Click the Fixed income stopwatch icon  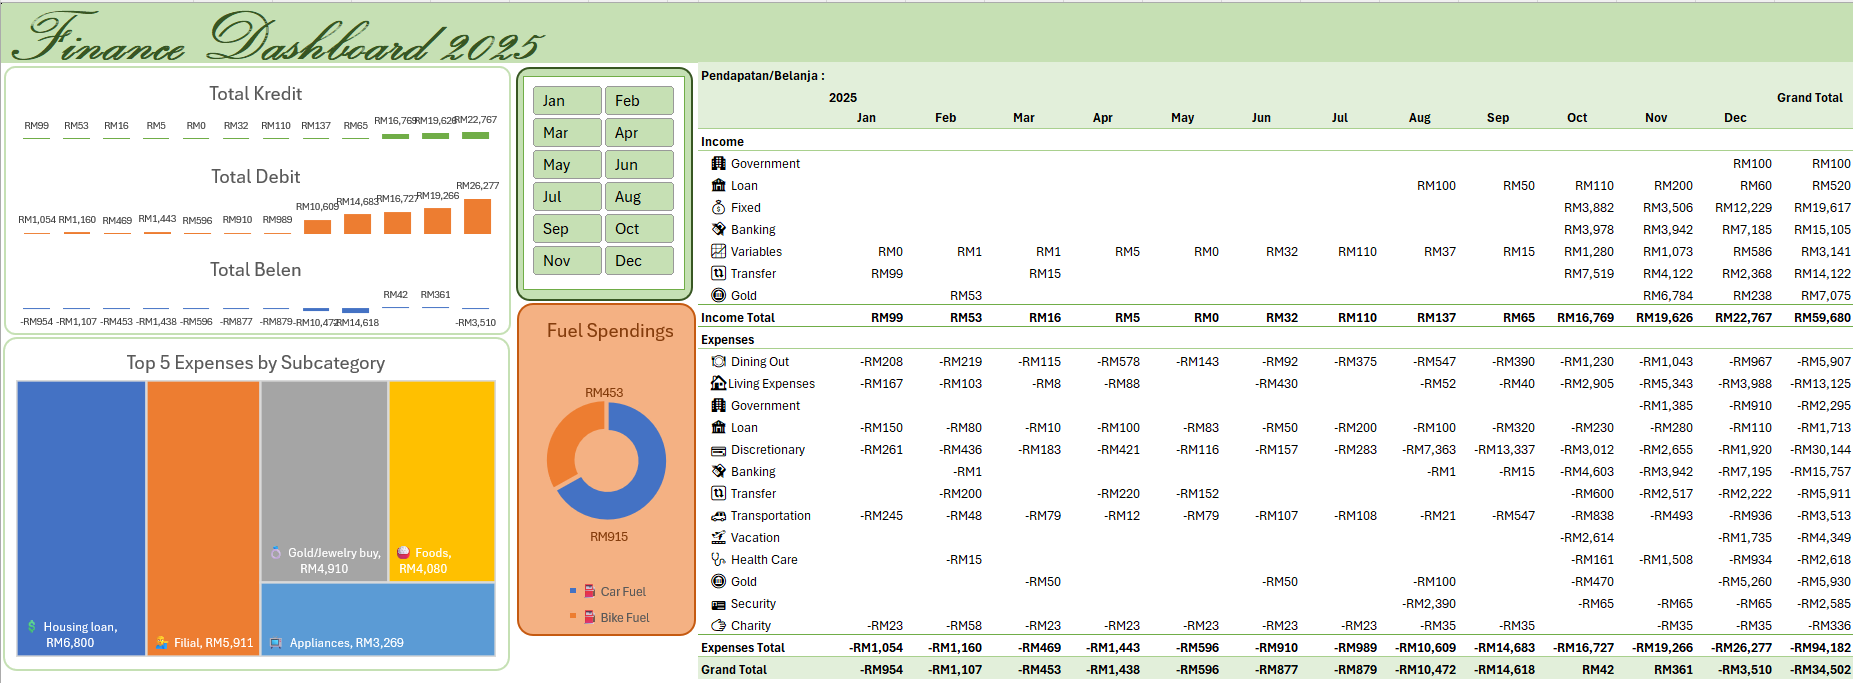click(718, 208)
